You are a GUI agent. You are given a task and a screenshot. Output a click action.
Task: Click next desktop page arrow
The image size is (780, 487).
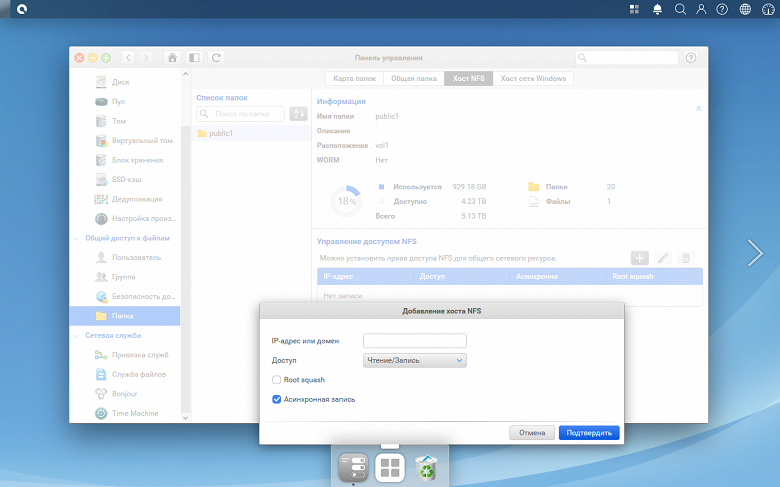click(x=755, y=253)
